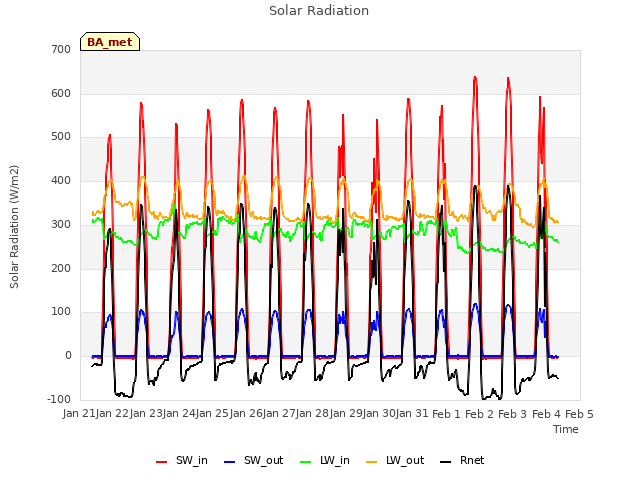Click the 200 y-axis tick label

(x=61, y=268)
